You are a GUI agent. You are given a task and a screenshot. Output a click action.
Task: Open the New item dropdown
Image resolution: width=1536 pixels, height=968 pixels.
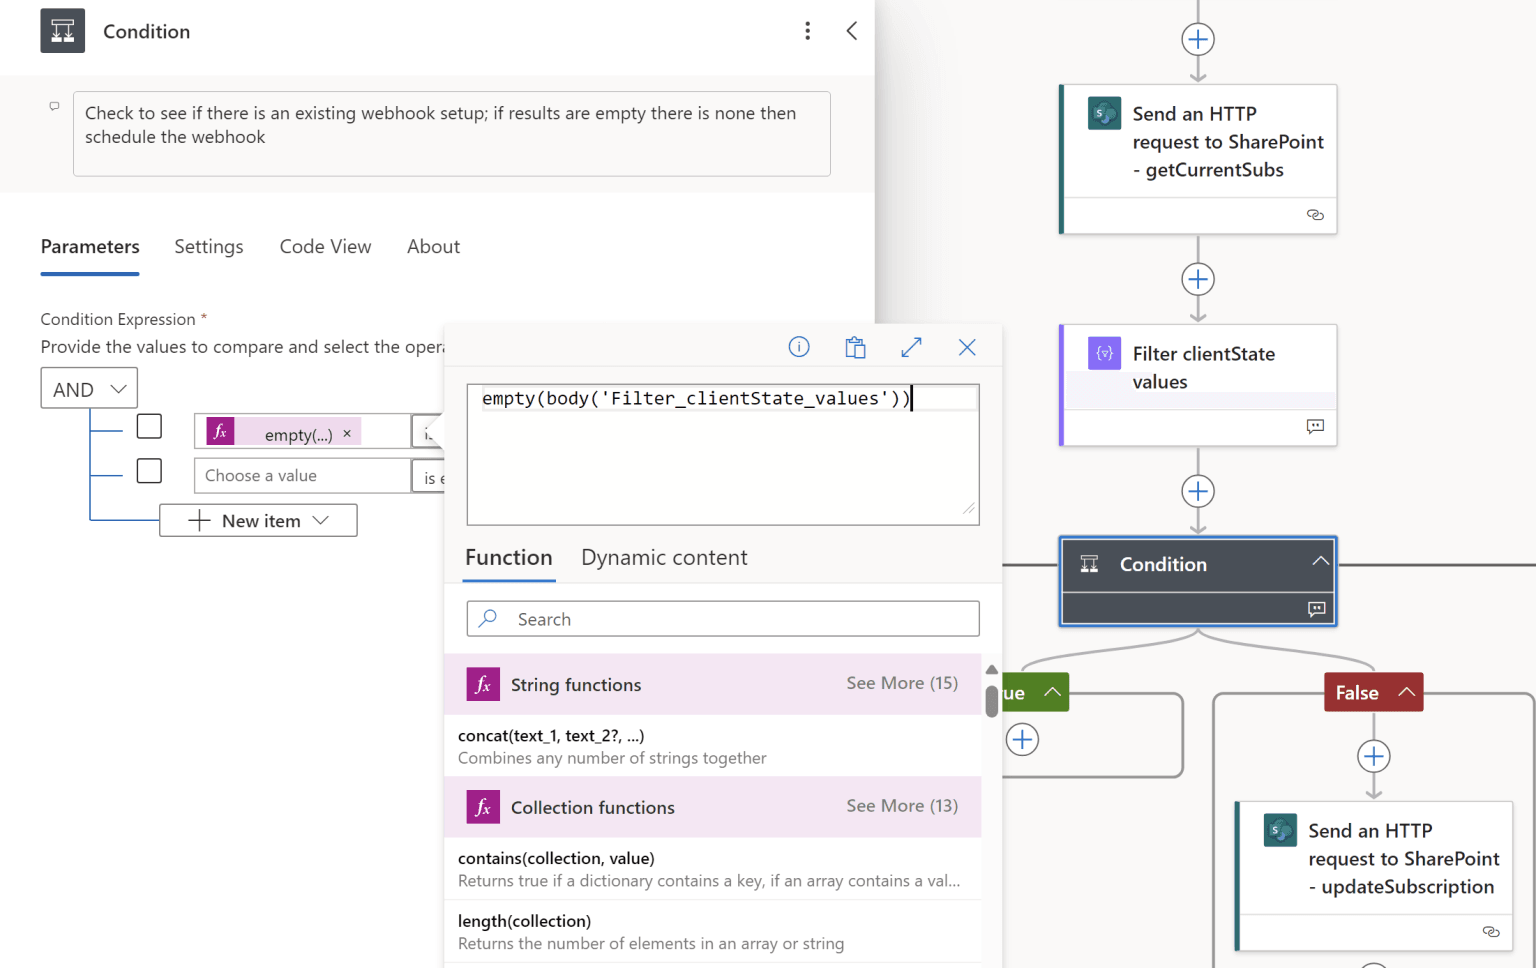coord(258,521)
